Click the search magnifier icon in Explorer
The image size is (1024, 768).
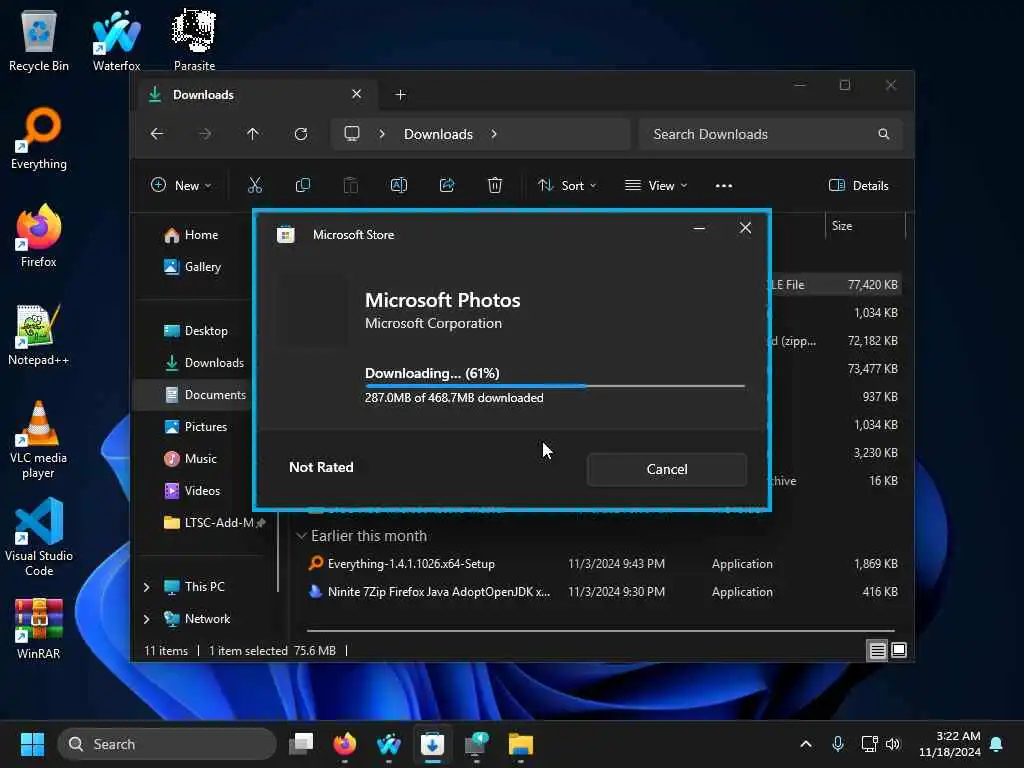click(x=884, y=134)
